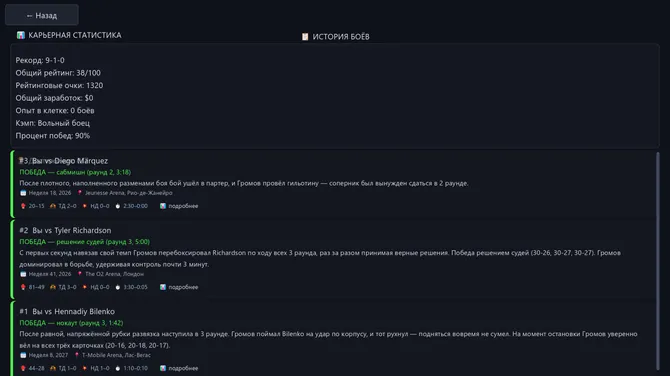This screenshot has height=376, width=670.
Task: Click the Опыт в клетке: 0 боёв line
Action: tap(55, 110)
